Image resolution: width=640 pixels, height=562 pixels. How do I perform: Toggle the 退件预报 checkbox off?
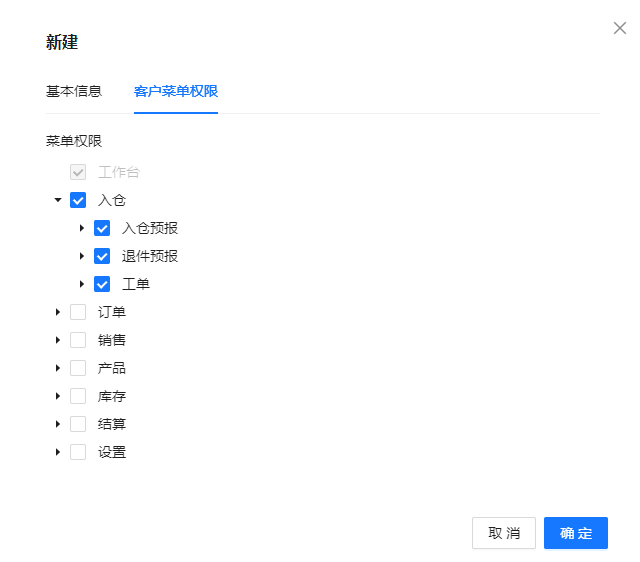[102, 256]
